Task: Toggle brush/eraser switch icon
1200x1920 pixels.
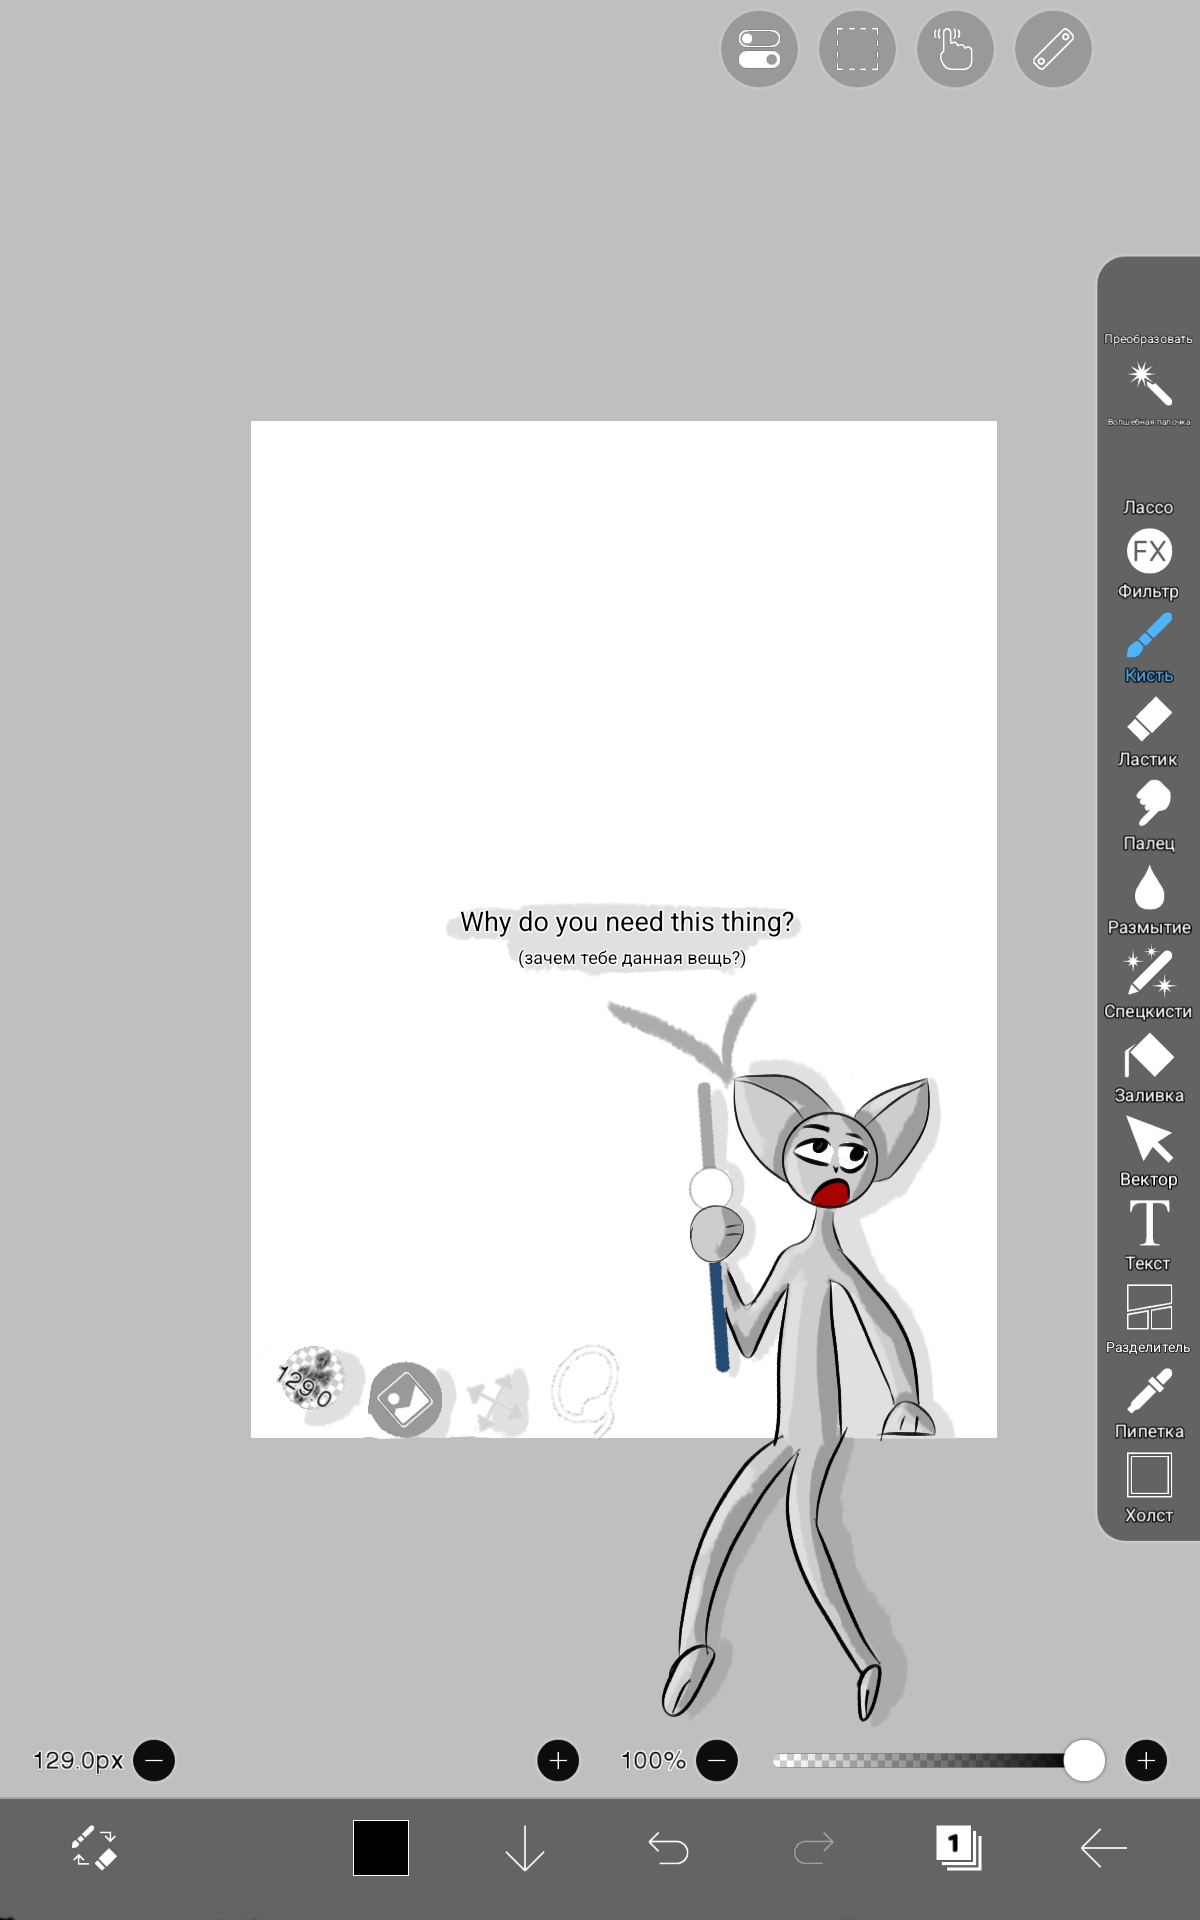Action: click(x=95, y=1848)
